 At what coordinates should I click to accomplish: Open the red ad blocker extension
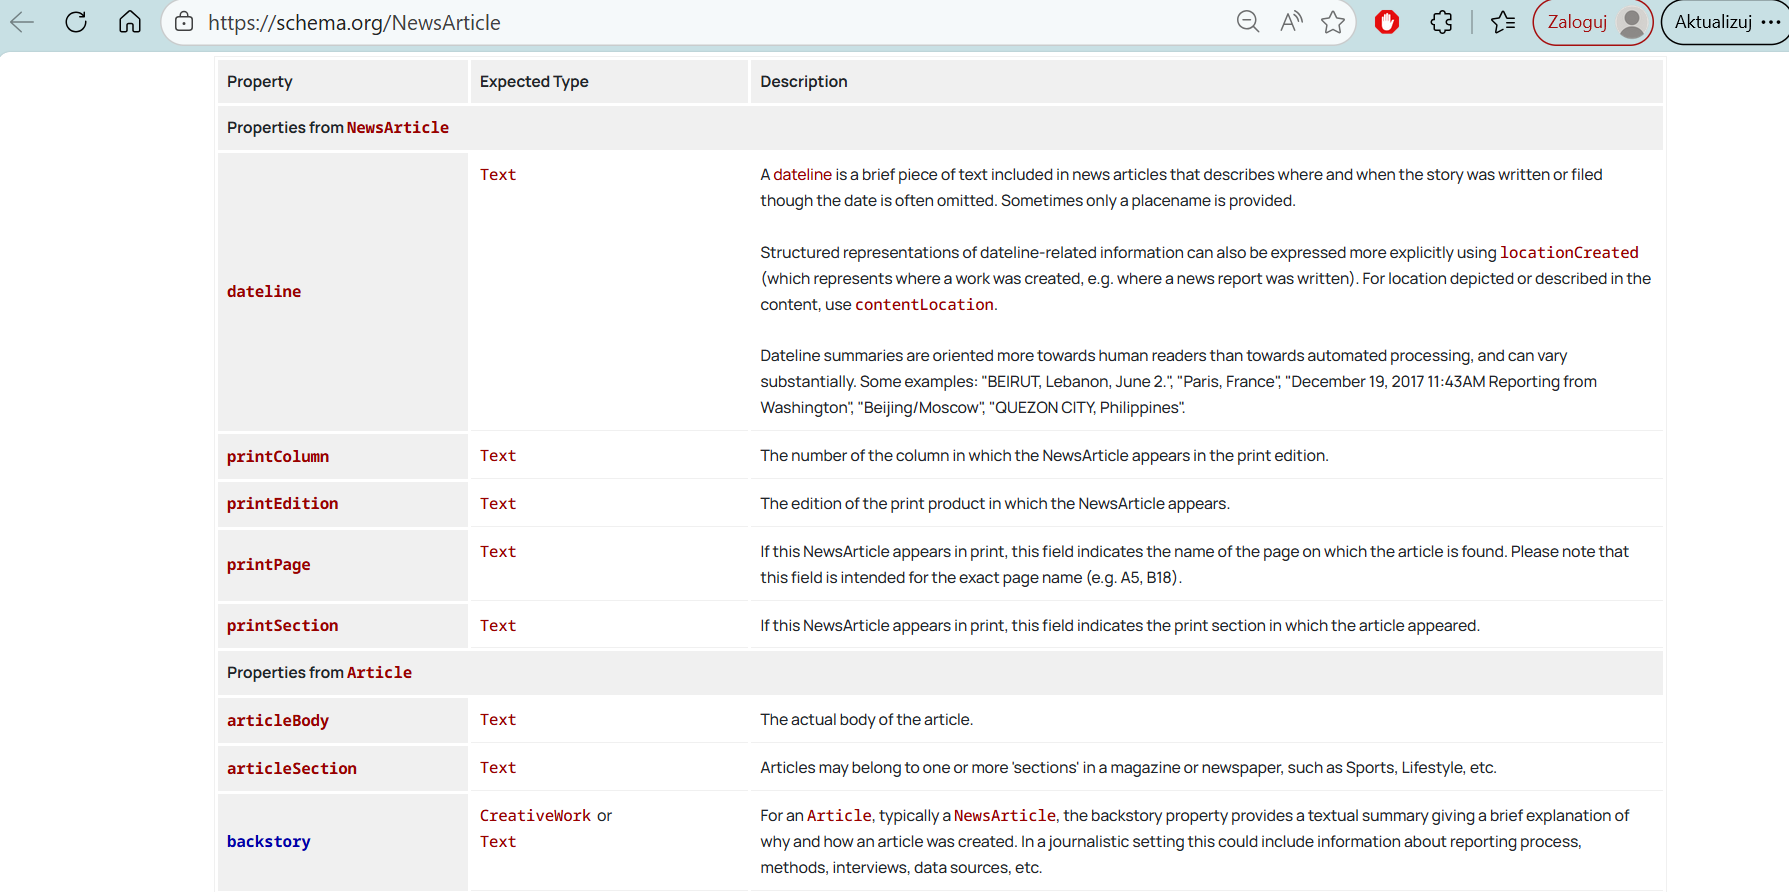[x=1387, y=22]
